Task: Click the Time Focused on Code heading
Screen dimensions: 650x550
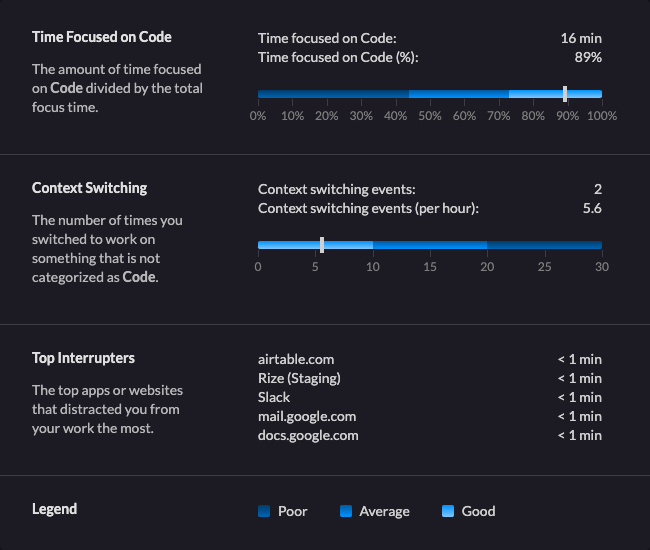Action: [x=102, y=37]
